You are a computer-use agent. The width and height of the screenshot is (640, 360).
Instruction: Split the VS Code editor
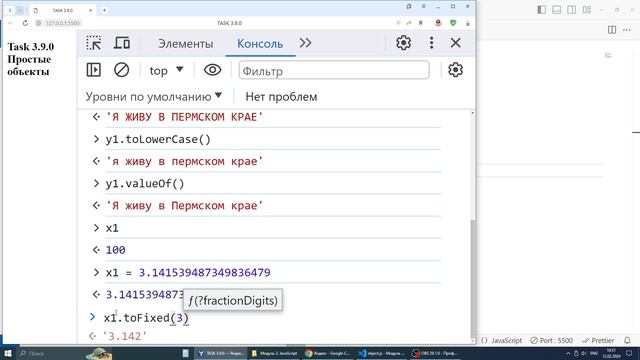coord(612,30)
